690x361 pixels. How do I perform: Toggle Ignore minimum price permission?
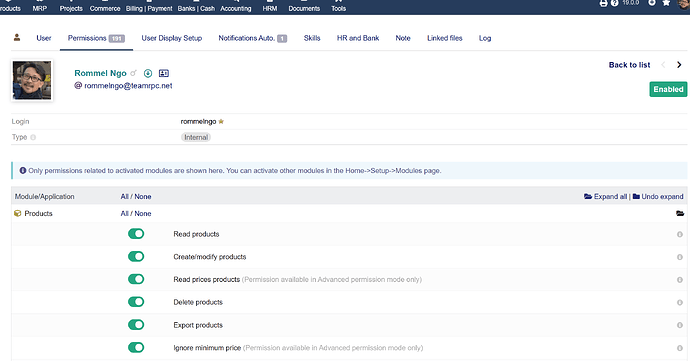coord(136,348)
